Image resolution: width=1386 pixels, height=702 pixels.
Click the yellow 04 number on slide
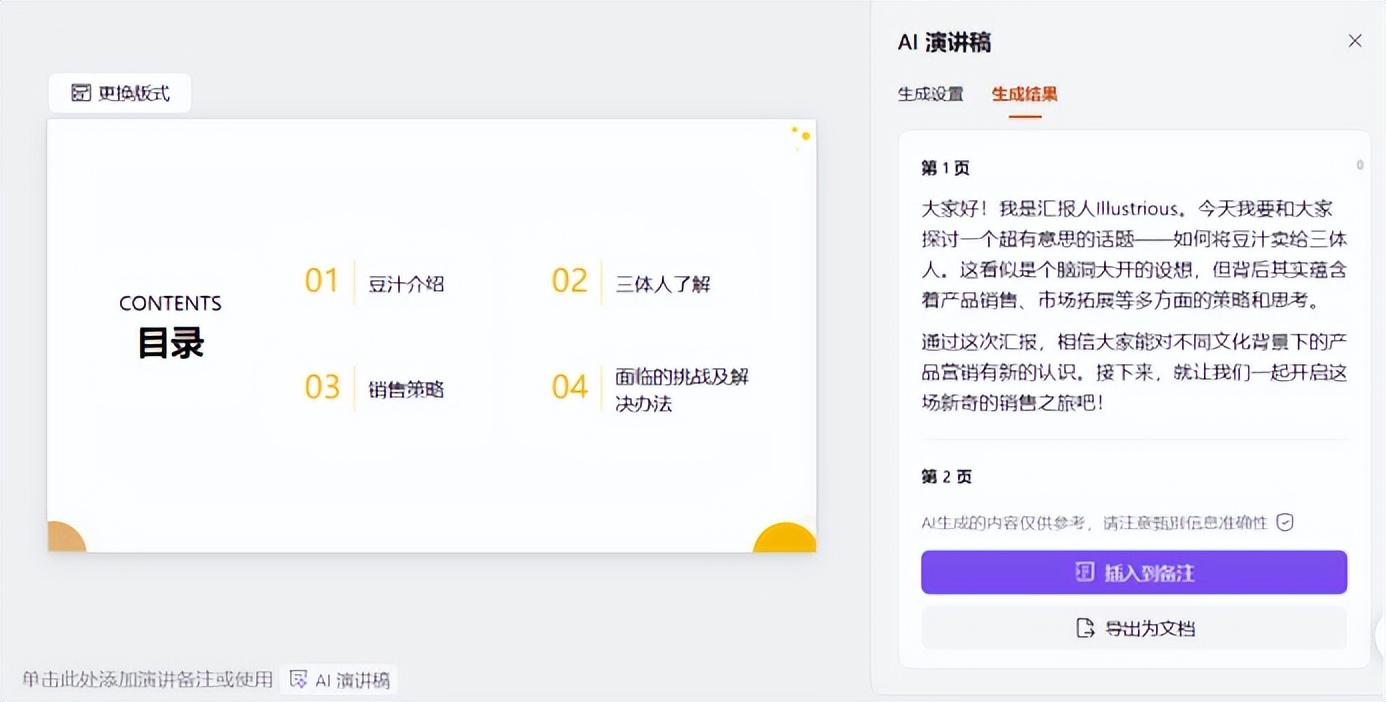click(569, 387)
